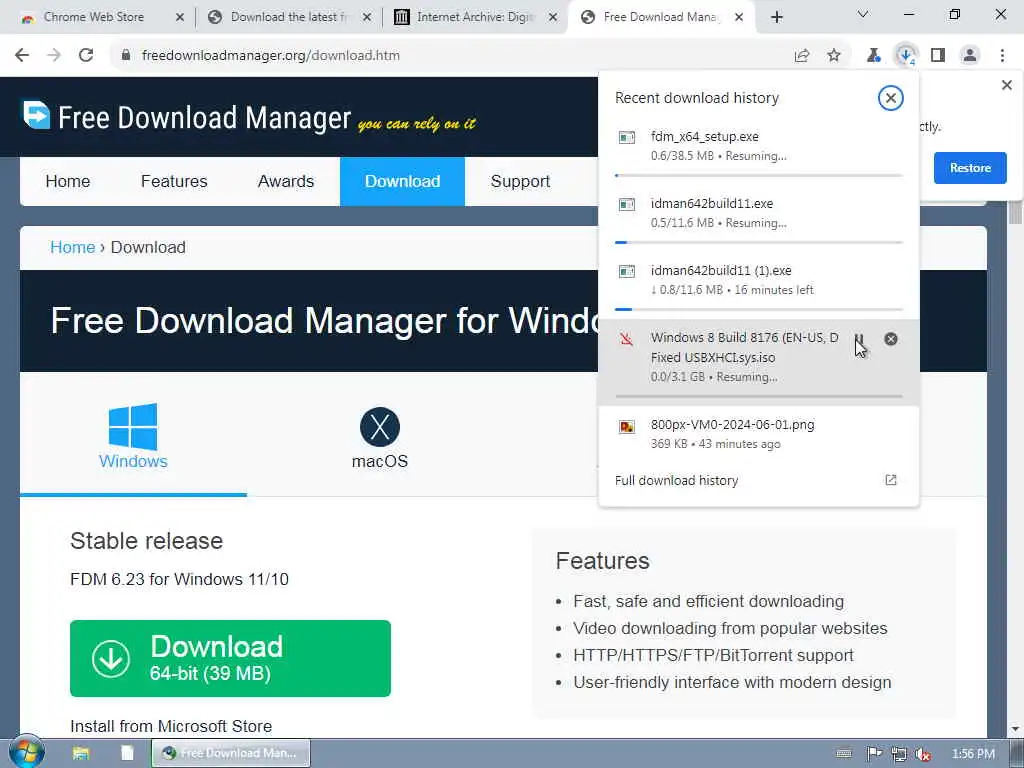The width and height of the screenshot is (1024, 768).
Task: Select the Download navigation item
Action: pos(402,181)
